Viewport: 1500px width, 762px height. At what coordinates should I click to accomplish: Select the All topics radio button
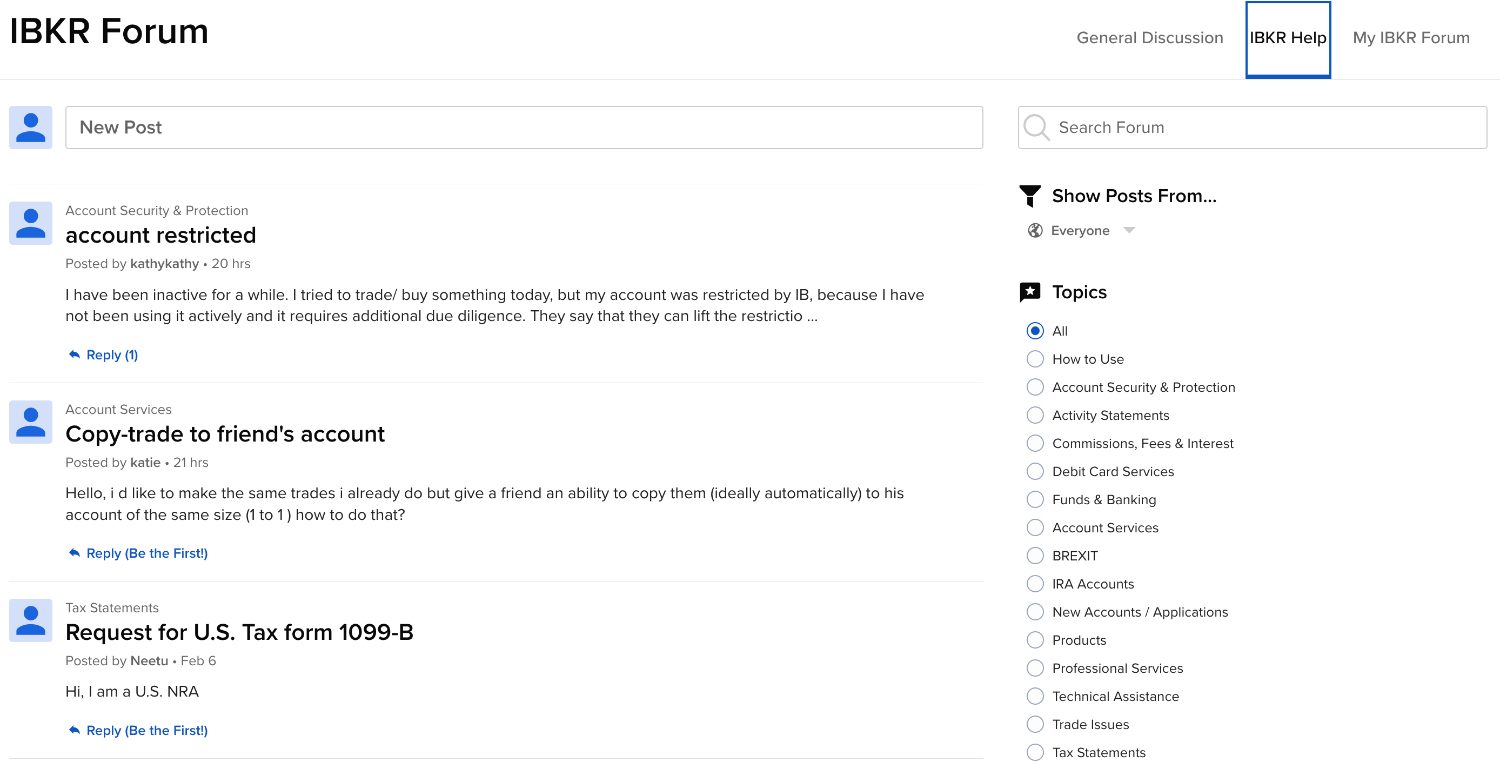pyautogui.click(x=1035, y=331)
